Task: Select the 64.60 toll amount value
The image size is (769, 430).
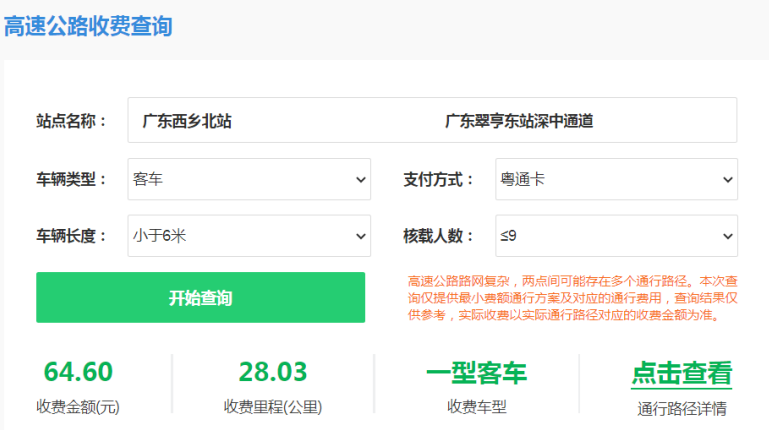Action: [x=78, y=371]
